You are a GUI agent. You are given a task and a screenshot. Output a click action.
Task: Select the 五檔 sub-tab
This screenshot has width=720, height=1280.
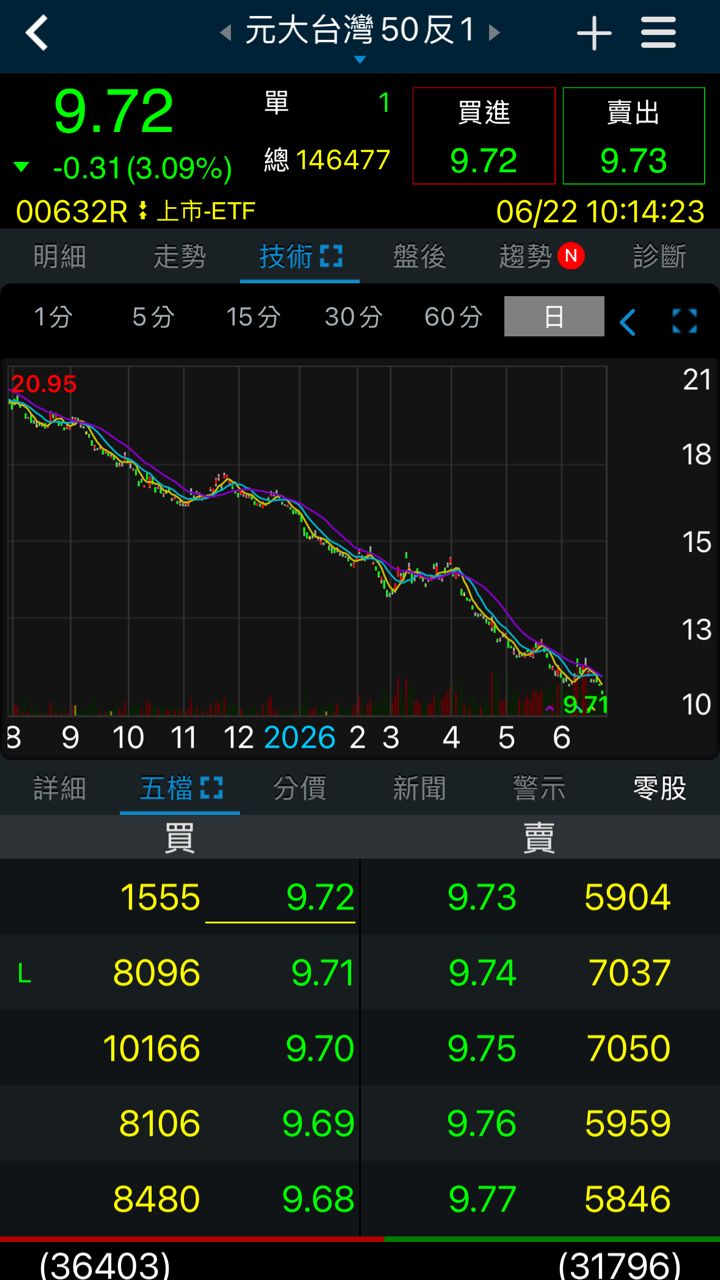(x=166, y=788)
